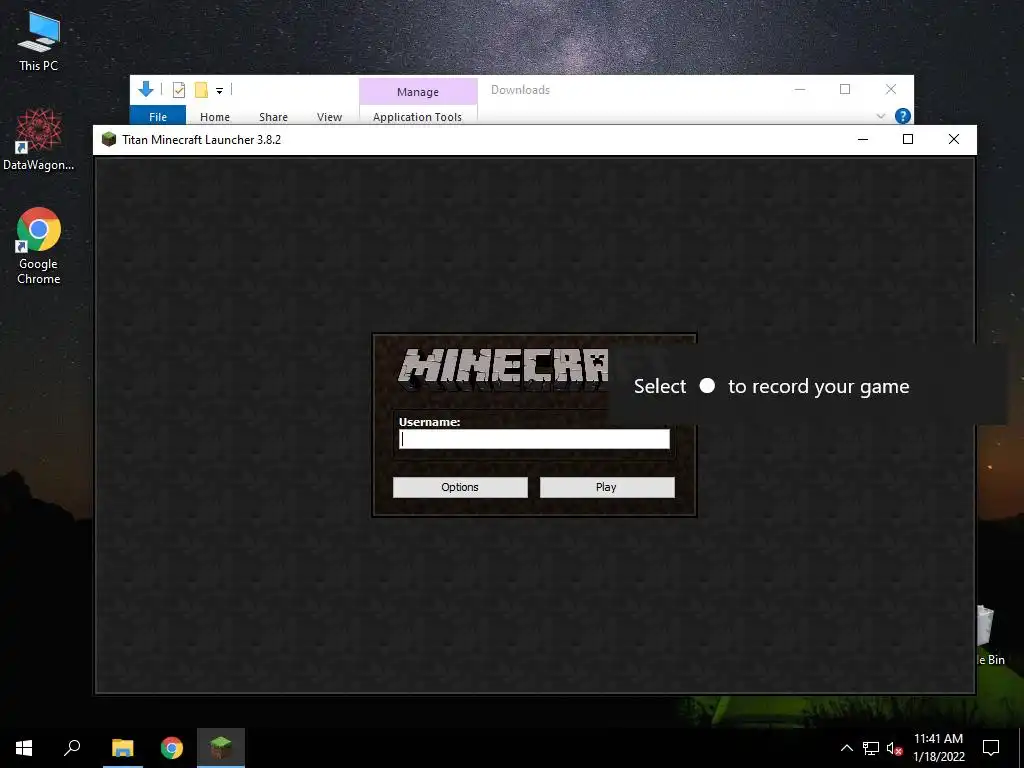Image resolution: width=1024 pixels, height=768 pixels.
Task: Open Home tab in Downloads window
Action: point(215,117)
